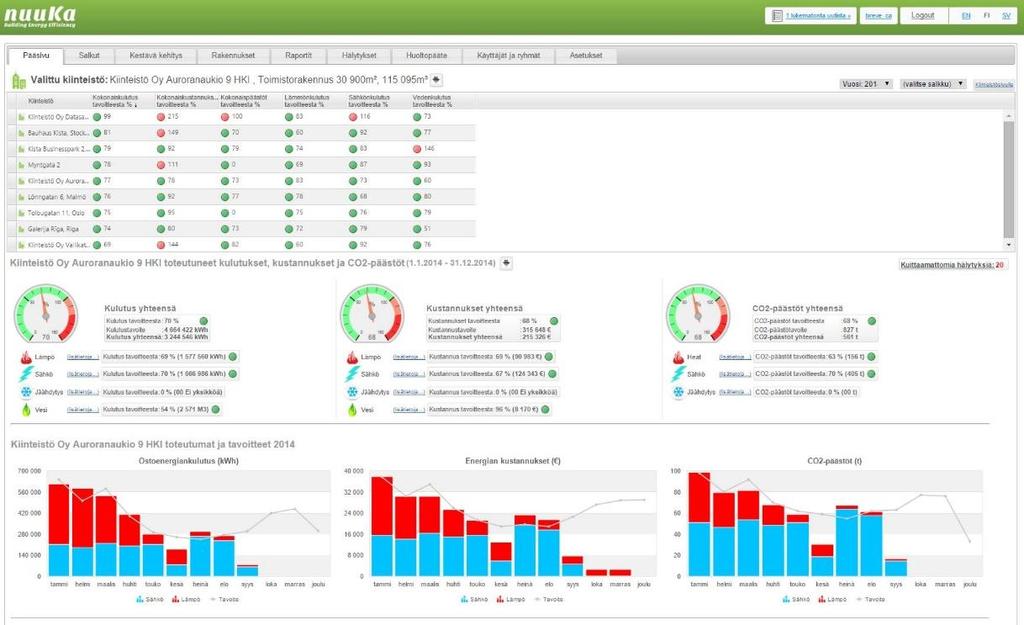Toggle the Lämpö legend in the CO2-päästöt chart

click(x=832, y=600)
